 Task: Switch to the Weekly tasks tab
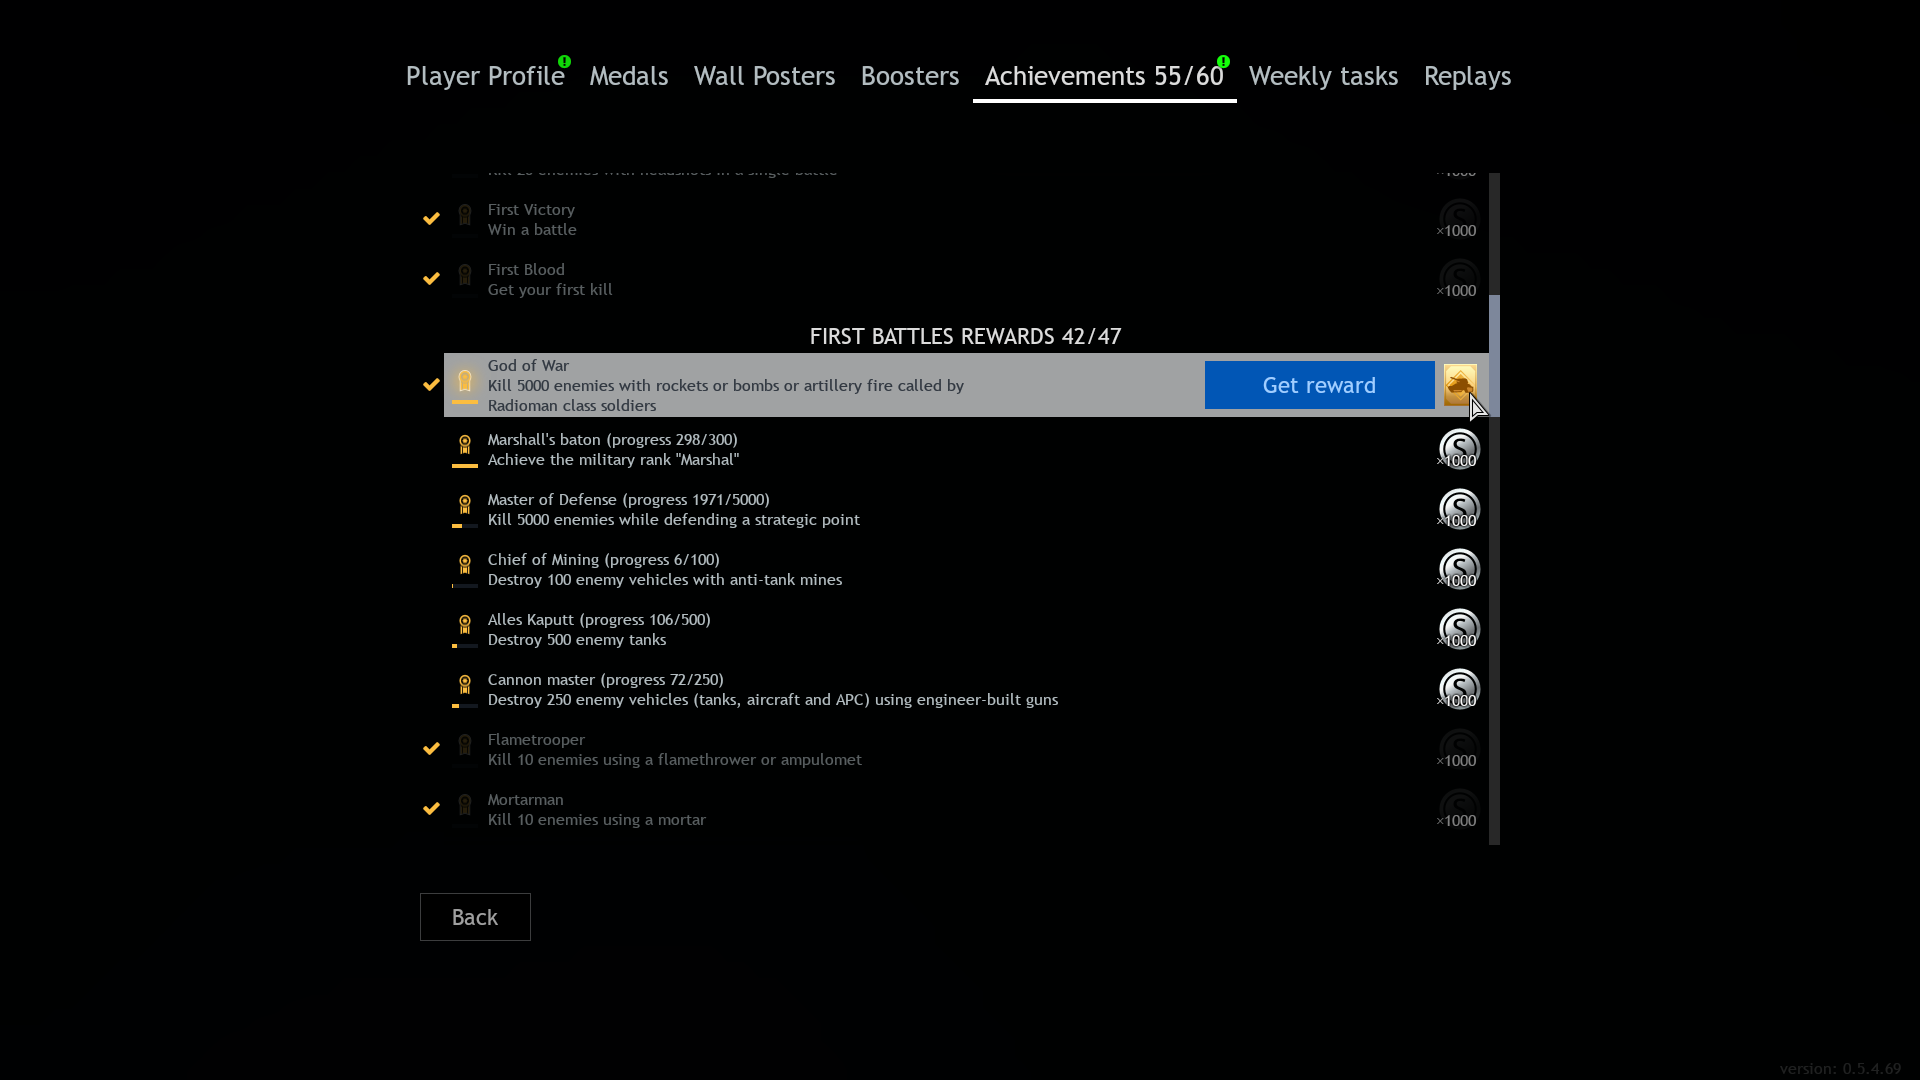point(1323,76)
